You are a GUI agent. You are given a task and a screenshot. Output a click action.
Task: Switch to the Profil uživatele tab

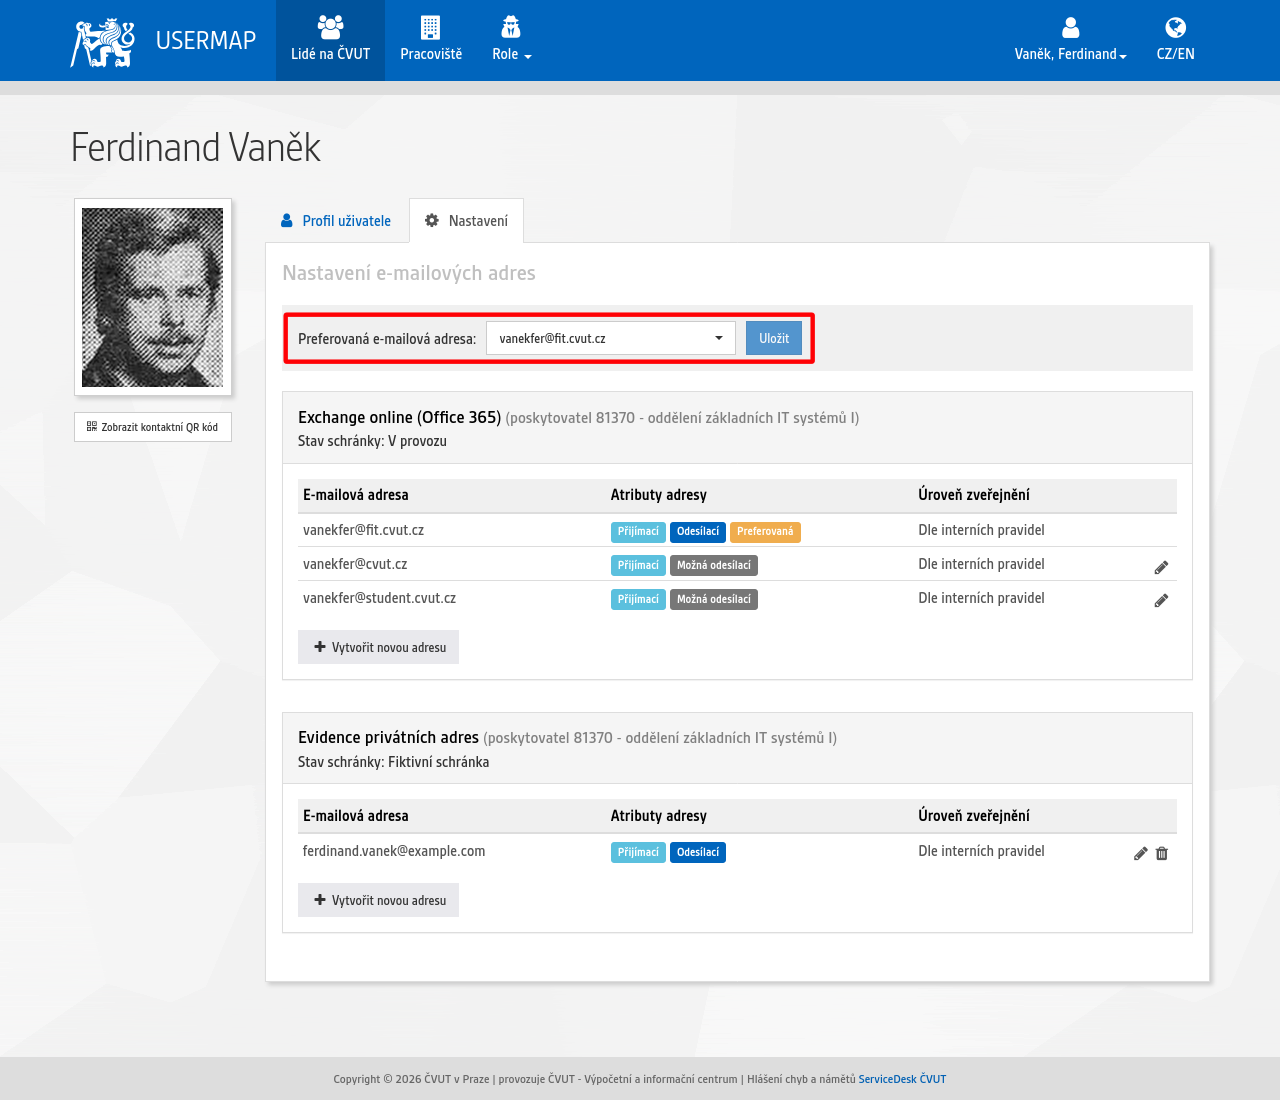pyautogui.click(x=336, y=221)
